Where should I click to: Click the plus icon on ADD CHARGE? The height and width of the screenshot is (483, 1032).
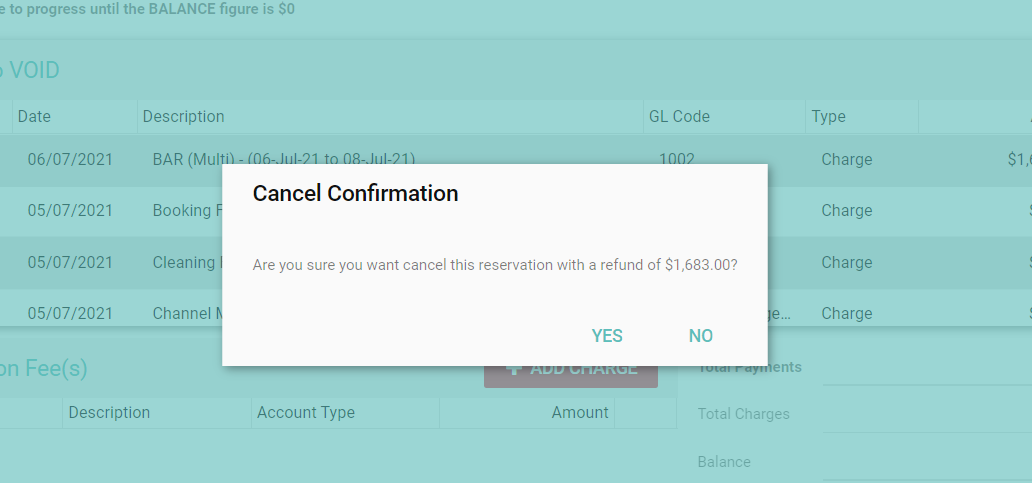(515, 369)
